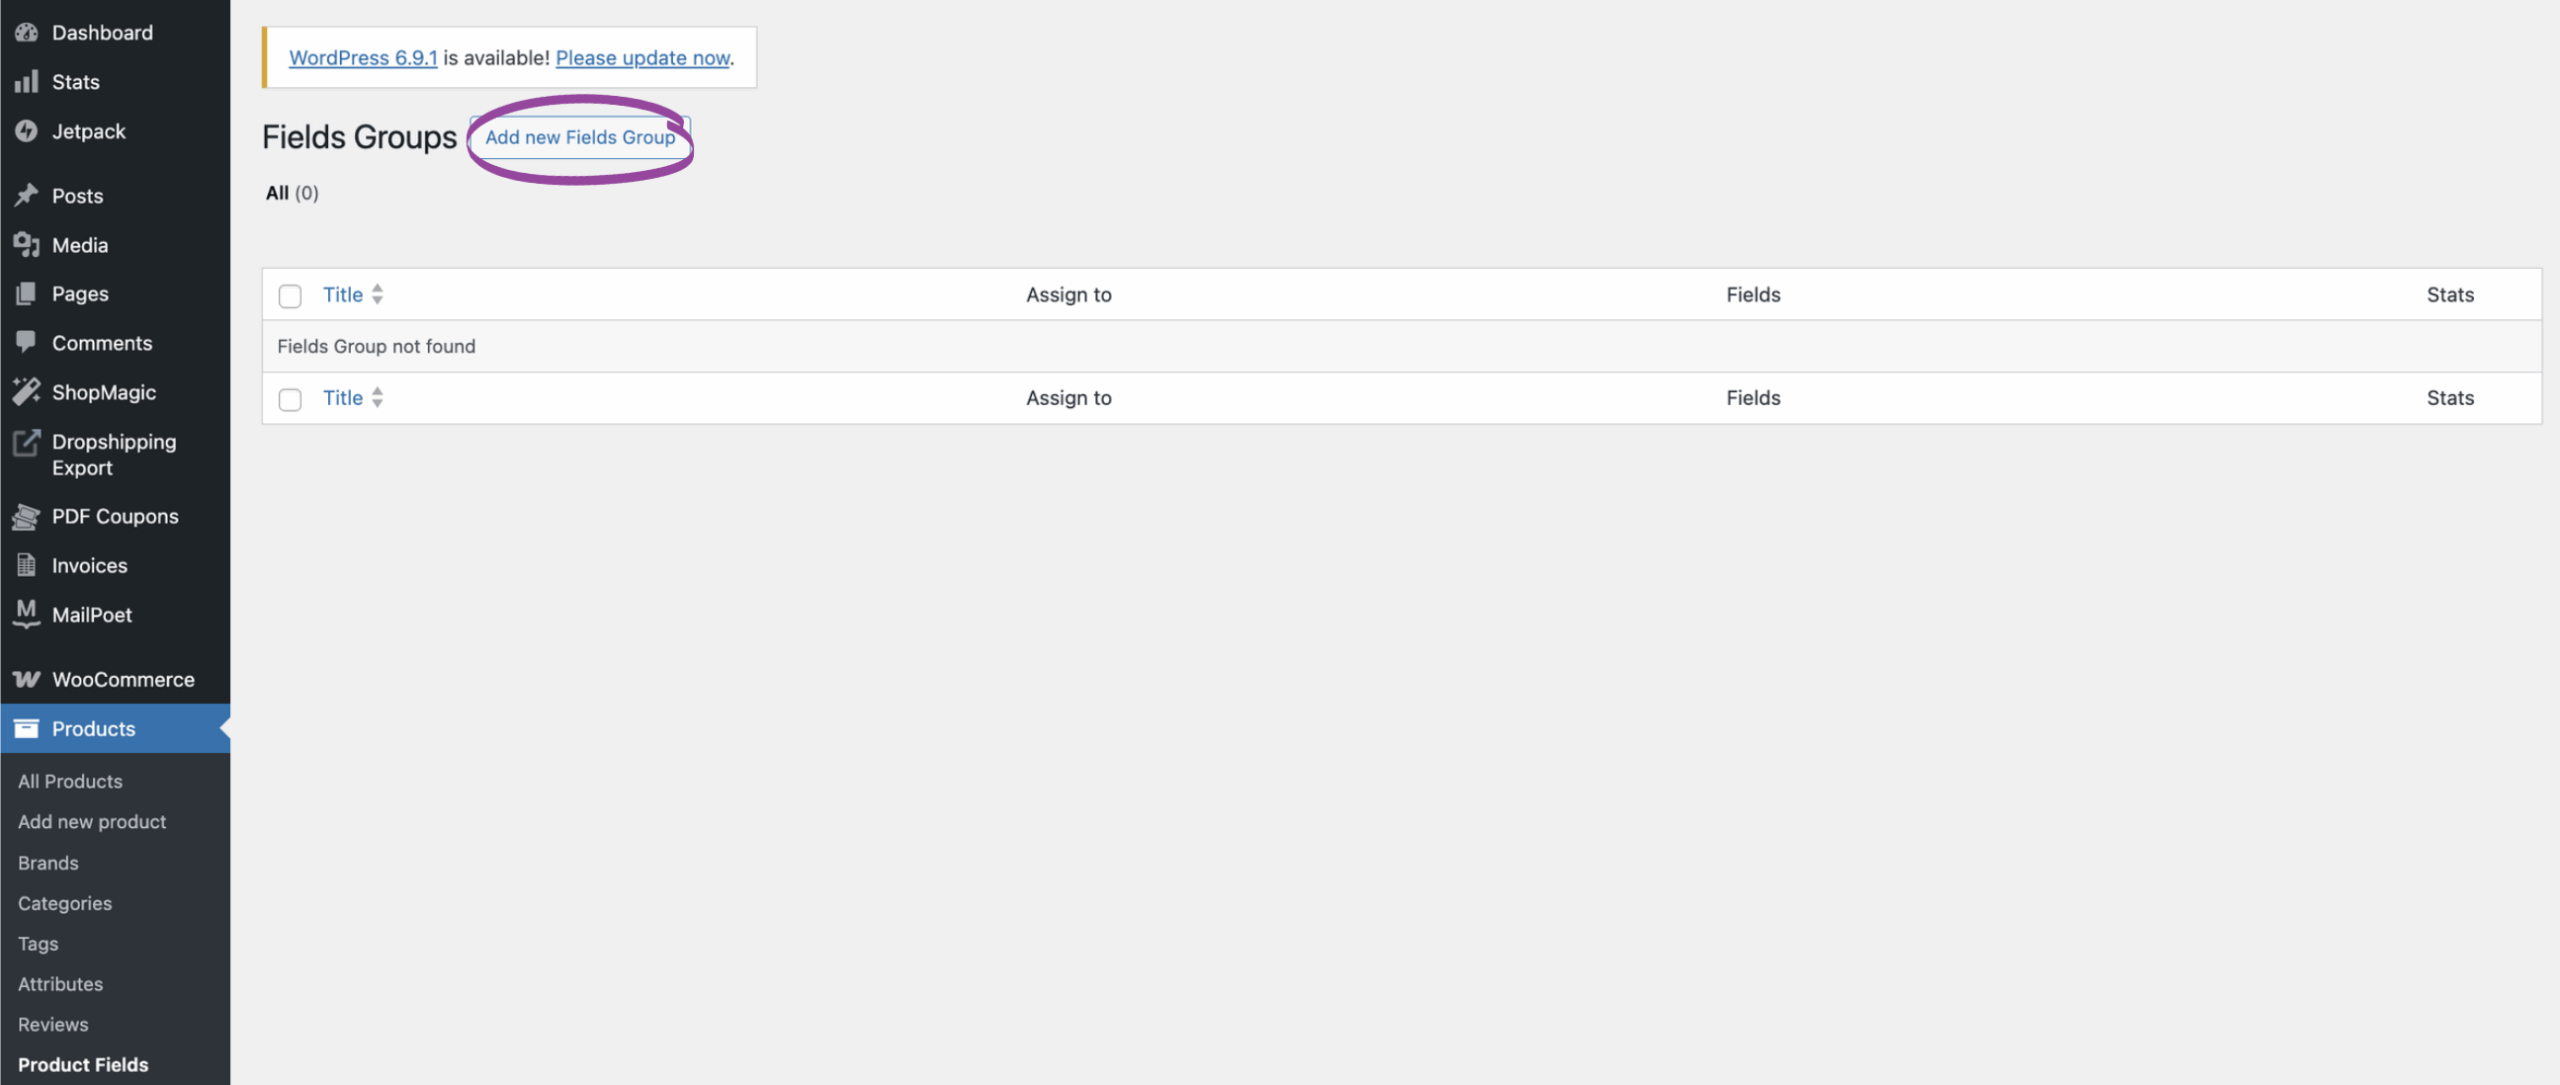Viewport: 2560px width, 1085px height.
Task: Click the Invoices document icon
Action: click(x=26, y=564)
